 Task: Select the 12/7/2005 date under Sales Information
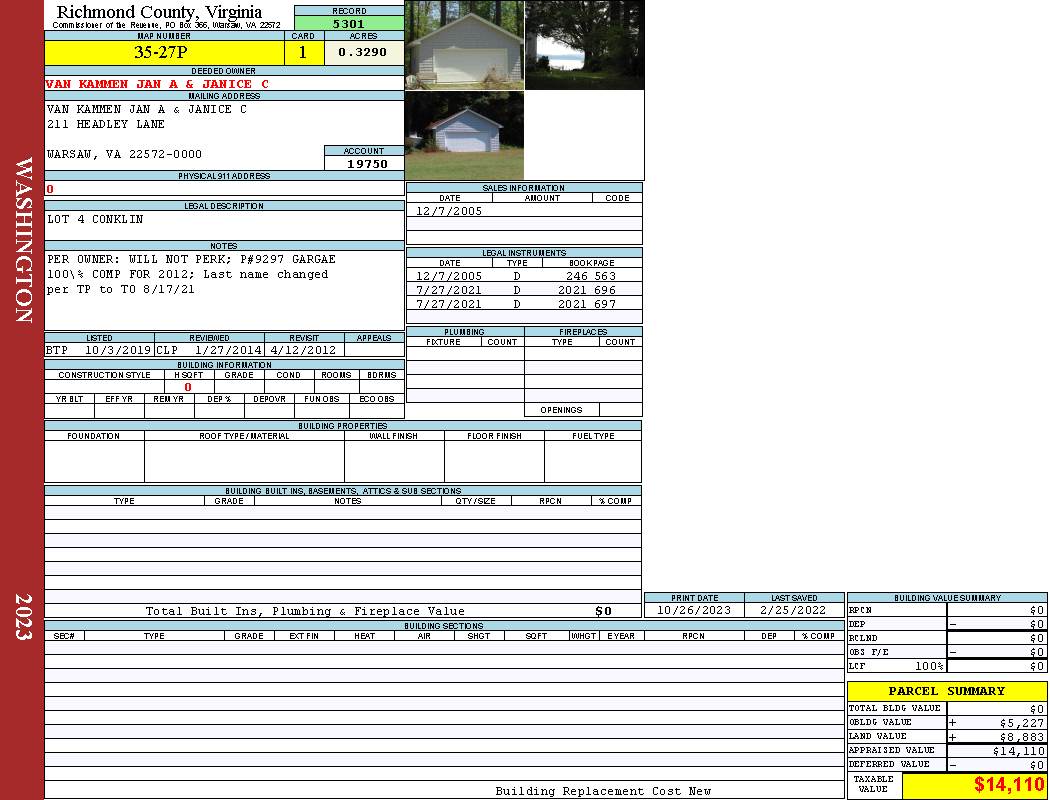point(449,211)
